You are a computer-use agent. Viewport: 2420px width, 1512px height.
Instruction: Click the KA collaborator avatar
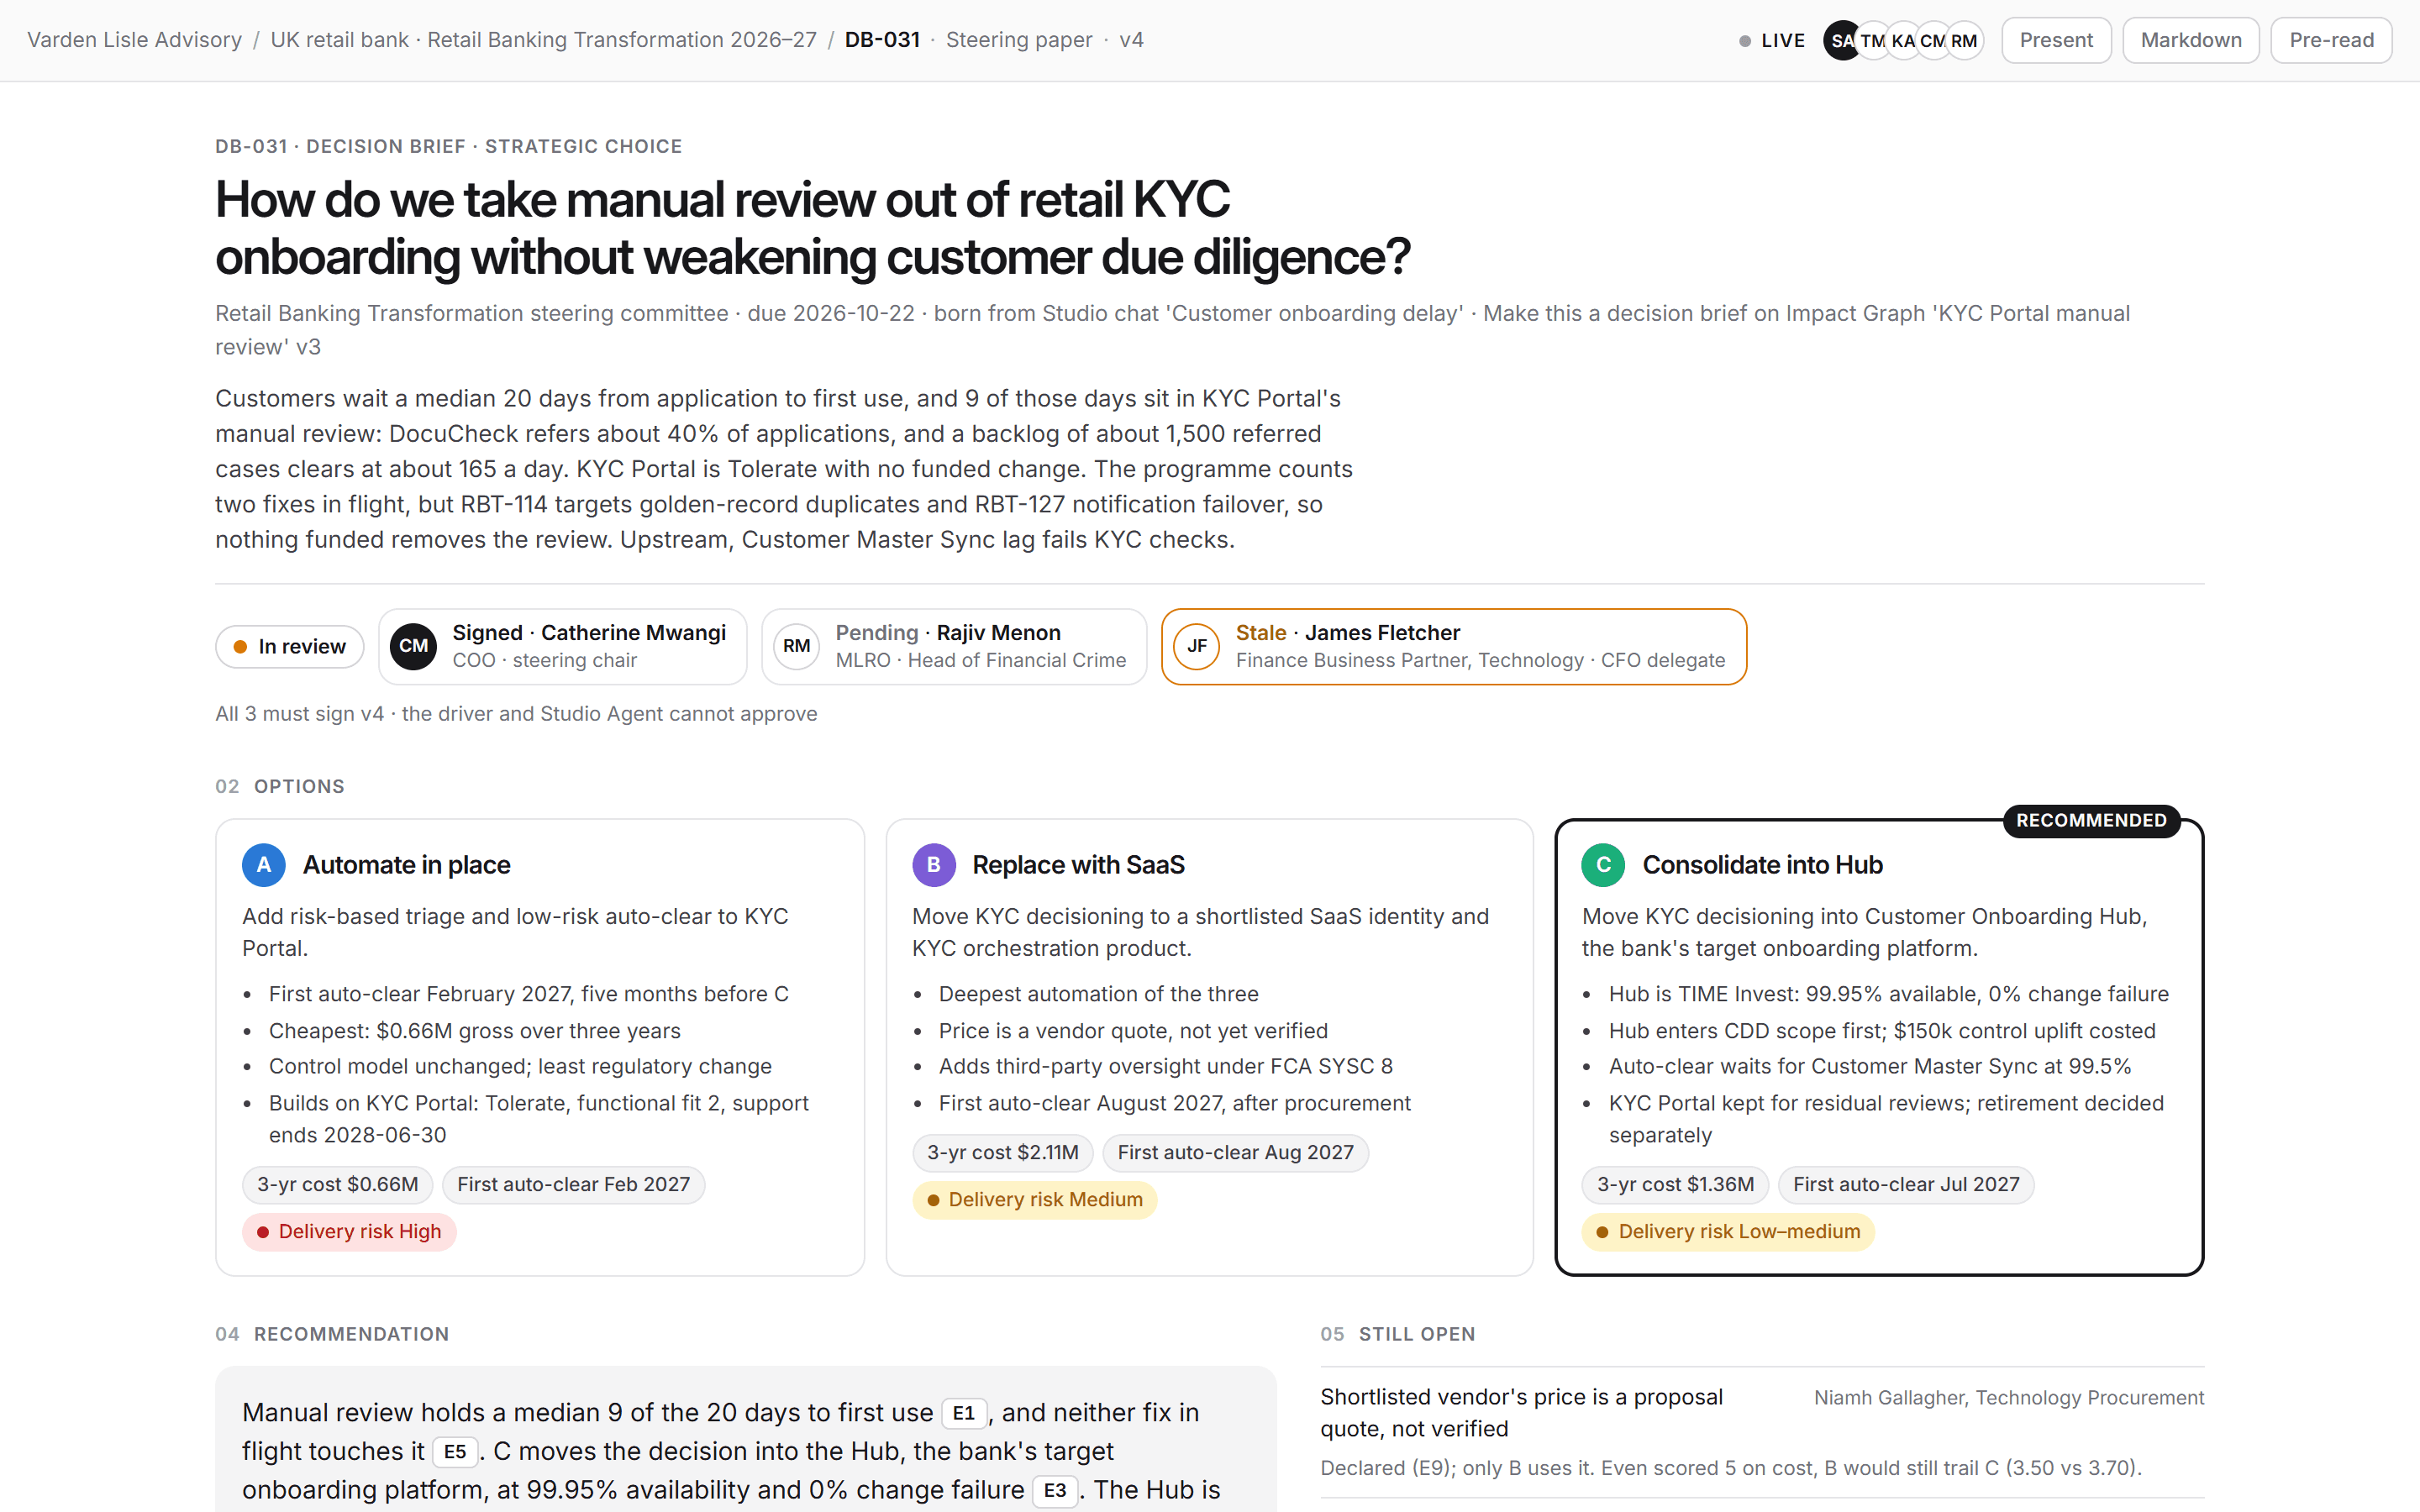[1903, 41]
